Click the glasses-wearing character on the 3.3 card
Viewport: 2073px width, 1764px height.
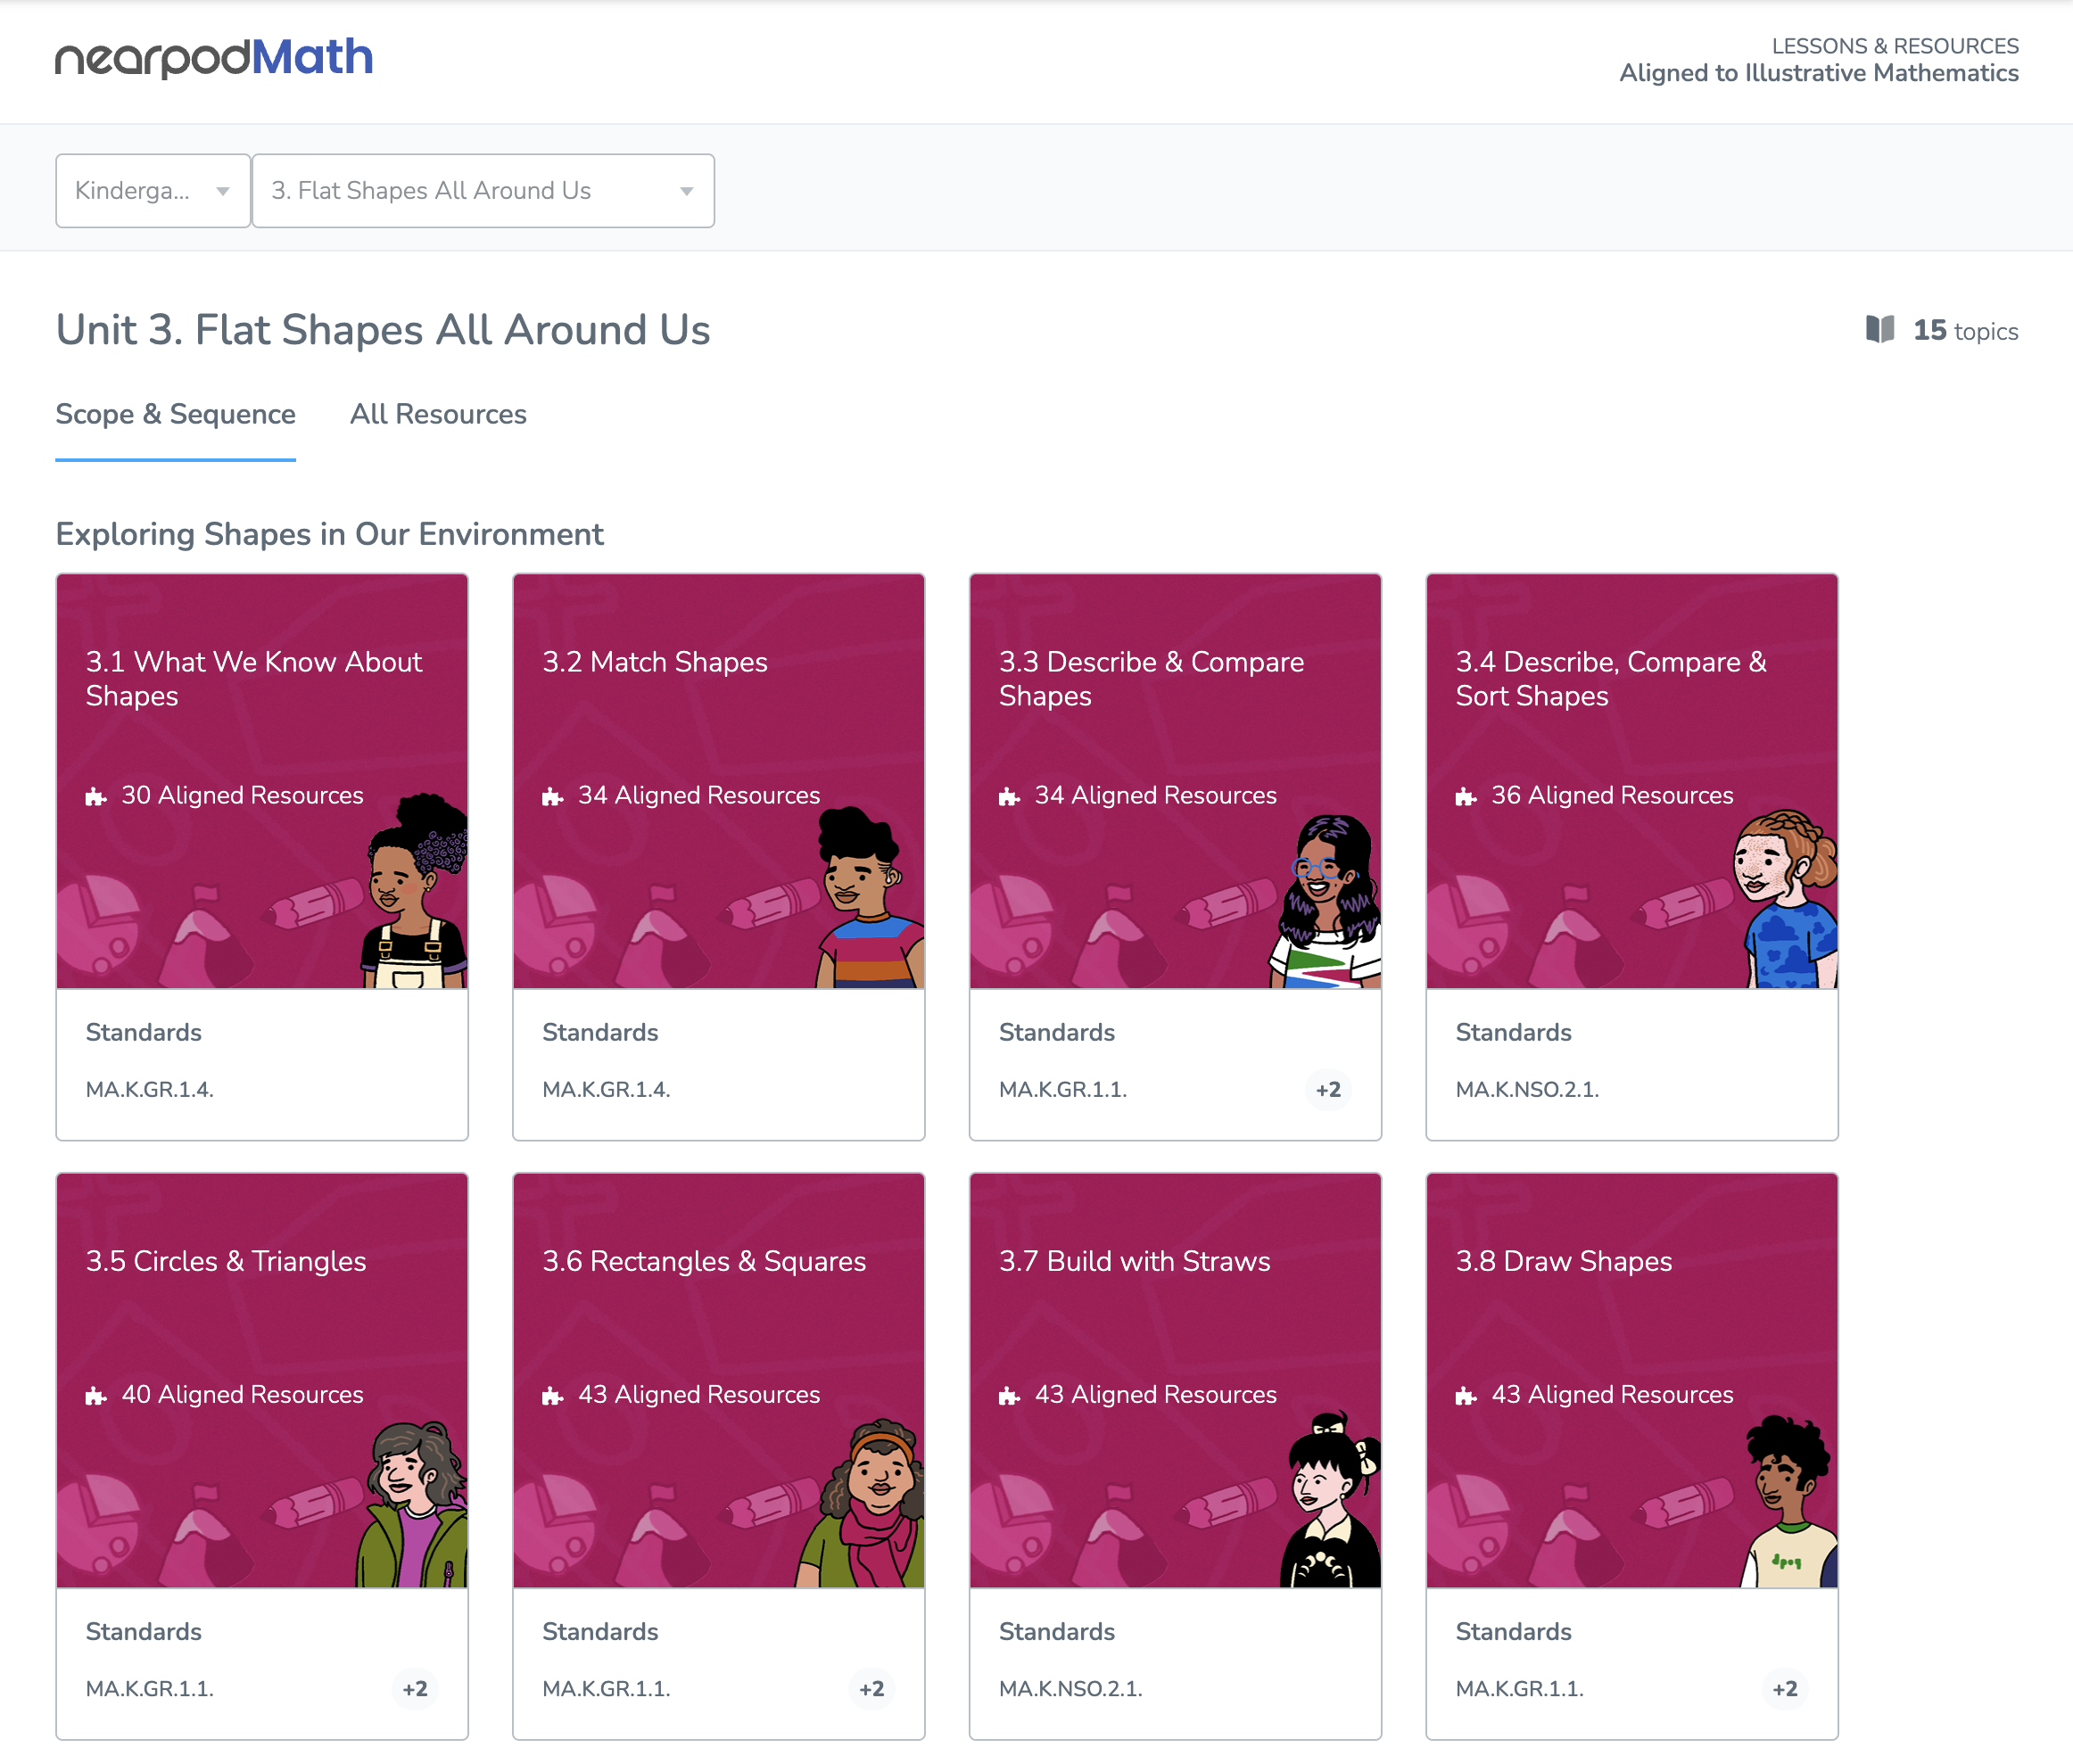1326,900
